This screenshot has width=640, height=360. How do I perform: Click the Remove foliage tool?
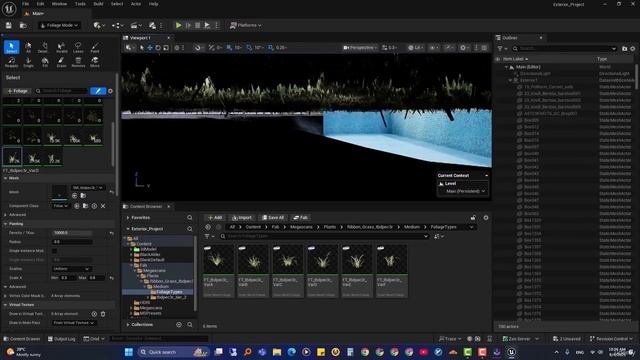tap(78, 62)
